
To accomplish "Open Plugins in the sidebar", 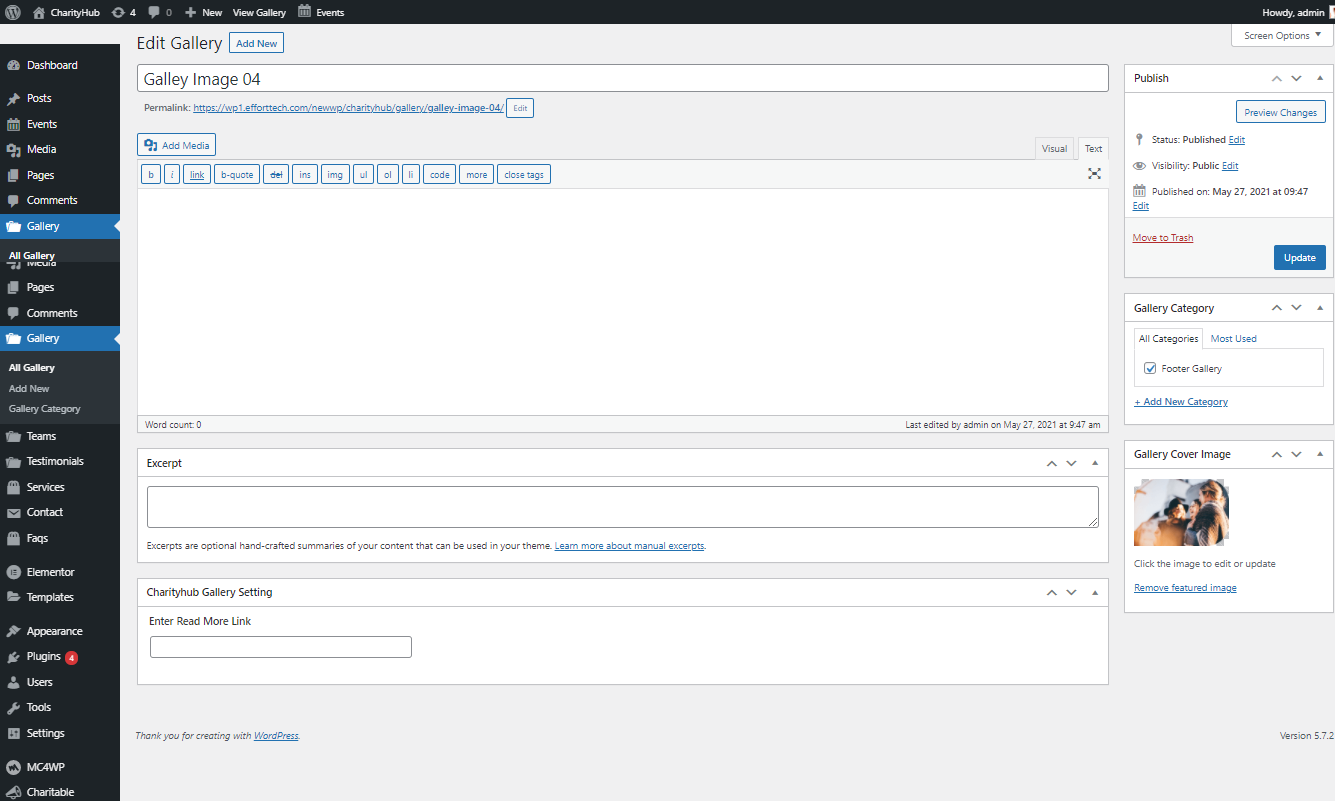I will pyautogui.click(x=43, y=657).
